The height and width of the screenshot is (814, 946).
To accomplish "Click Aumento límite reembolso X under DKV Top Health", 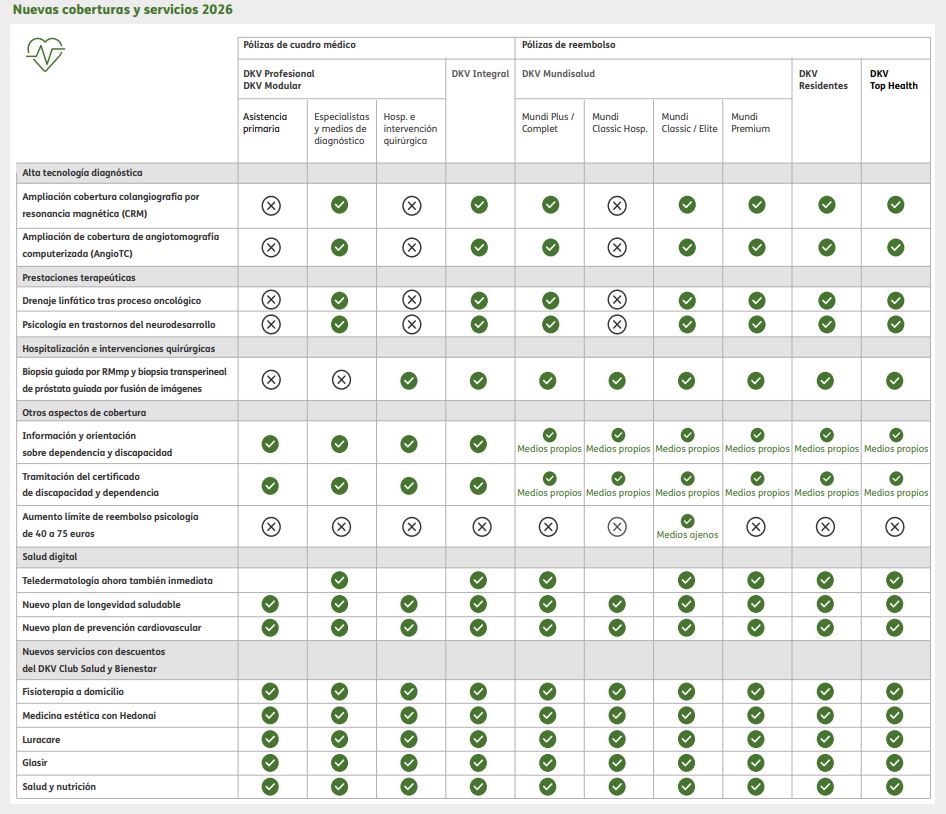I will (x=895, y=526).
